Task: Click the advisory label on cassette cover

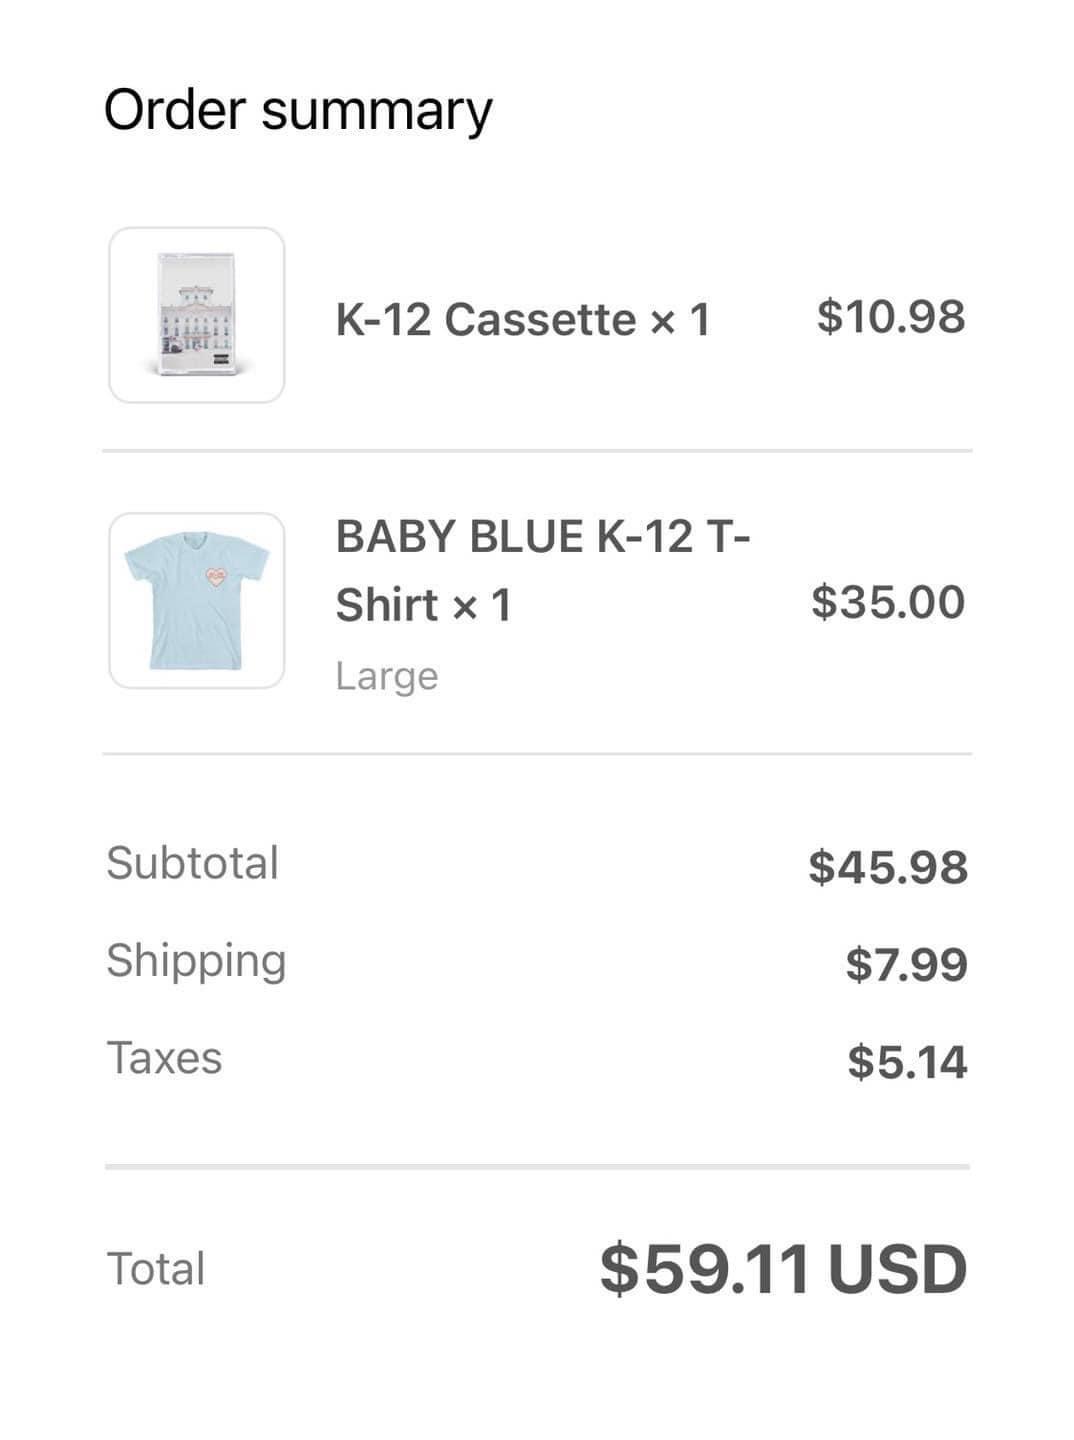Action: (x=221, y=355)
